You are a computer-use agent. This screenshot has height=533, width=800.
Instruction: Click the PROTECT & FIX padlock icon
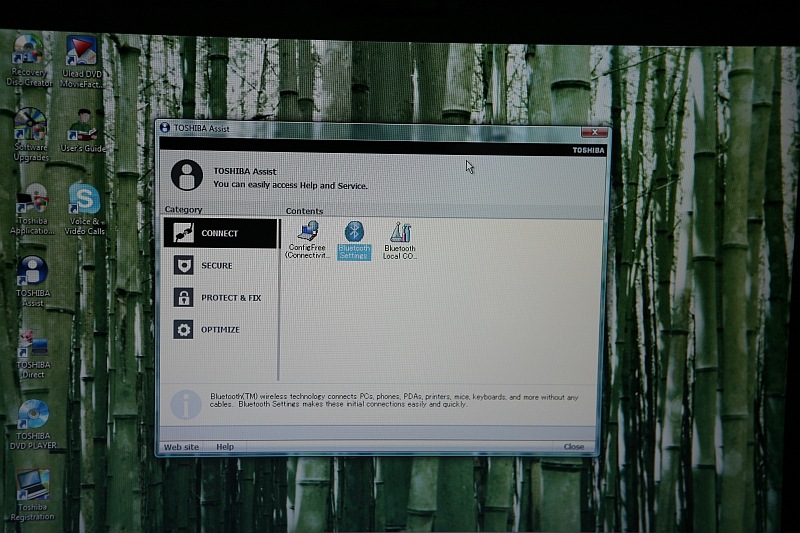[x=183, y=297]
